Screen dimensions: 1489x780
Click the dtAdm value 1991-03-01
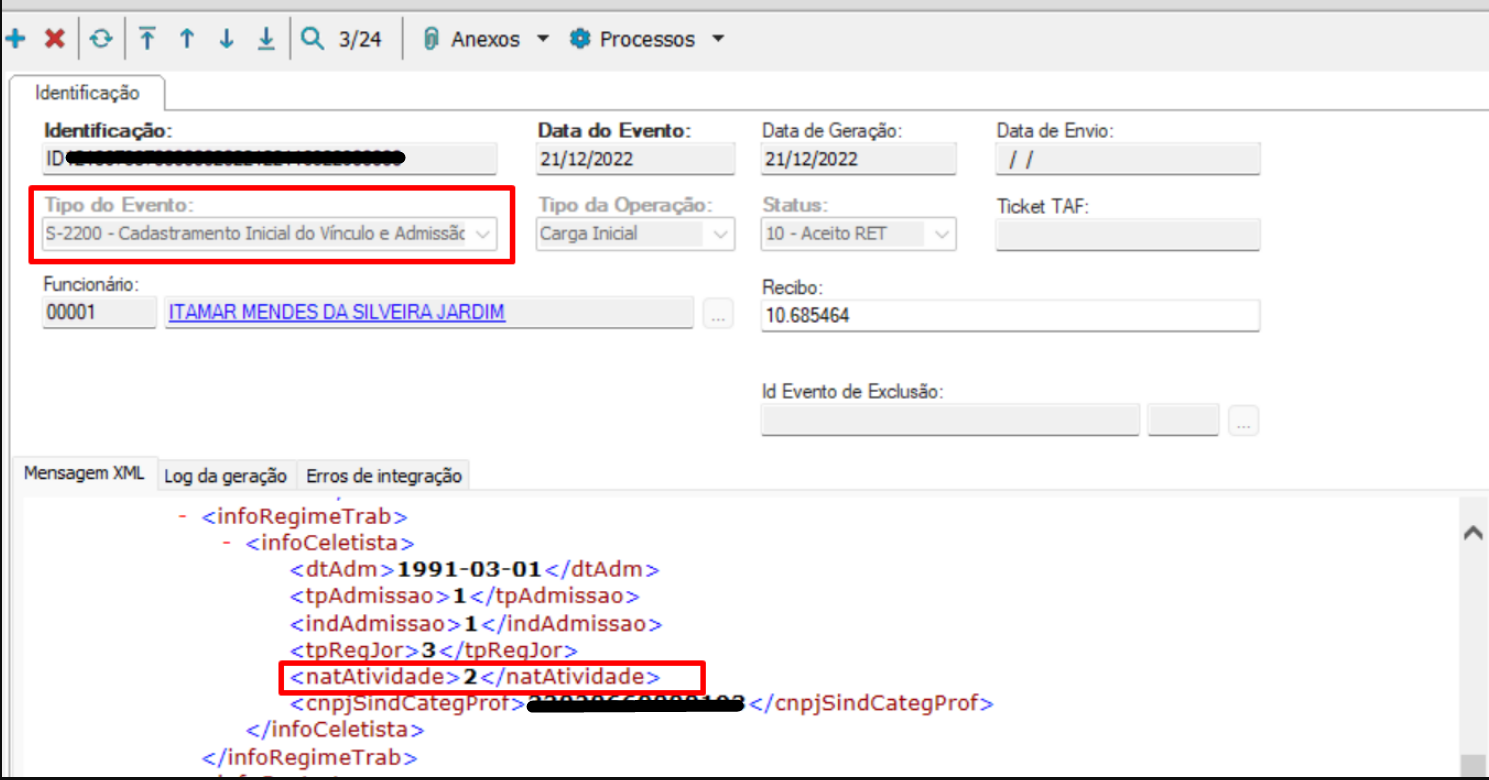point(470,570)
